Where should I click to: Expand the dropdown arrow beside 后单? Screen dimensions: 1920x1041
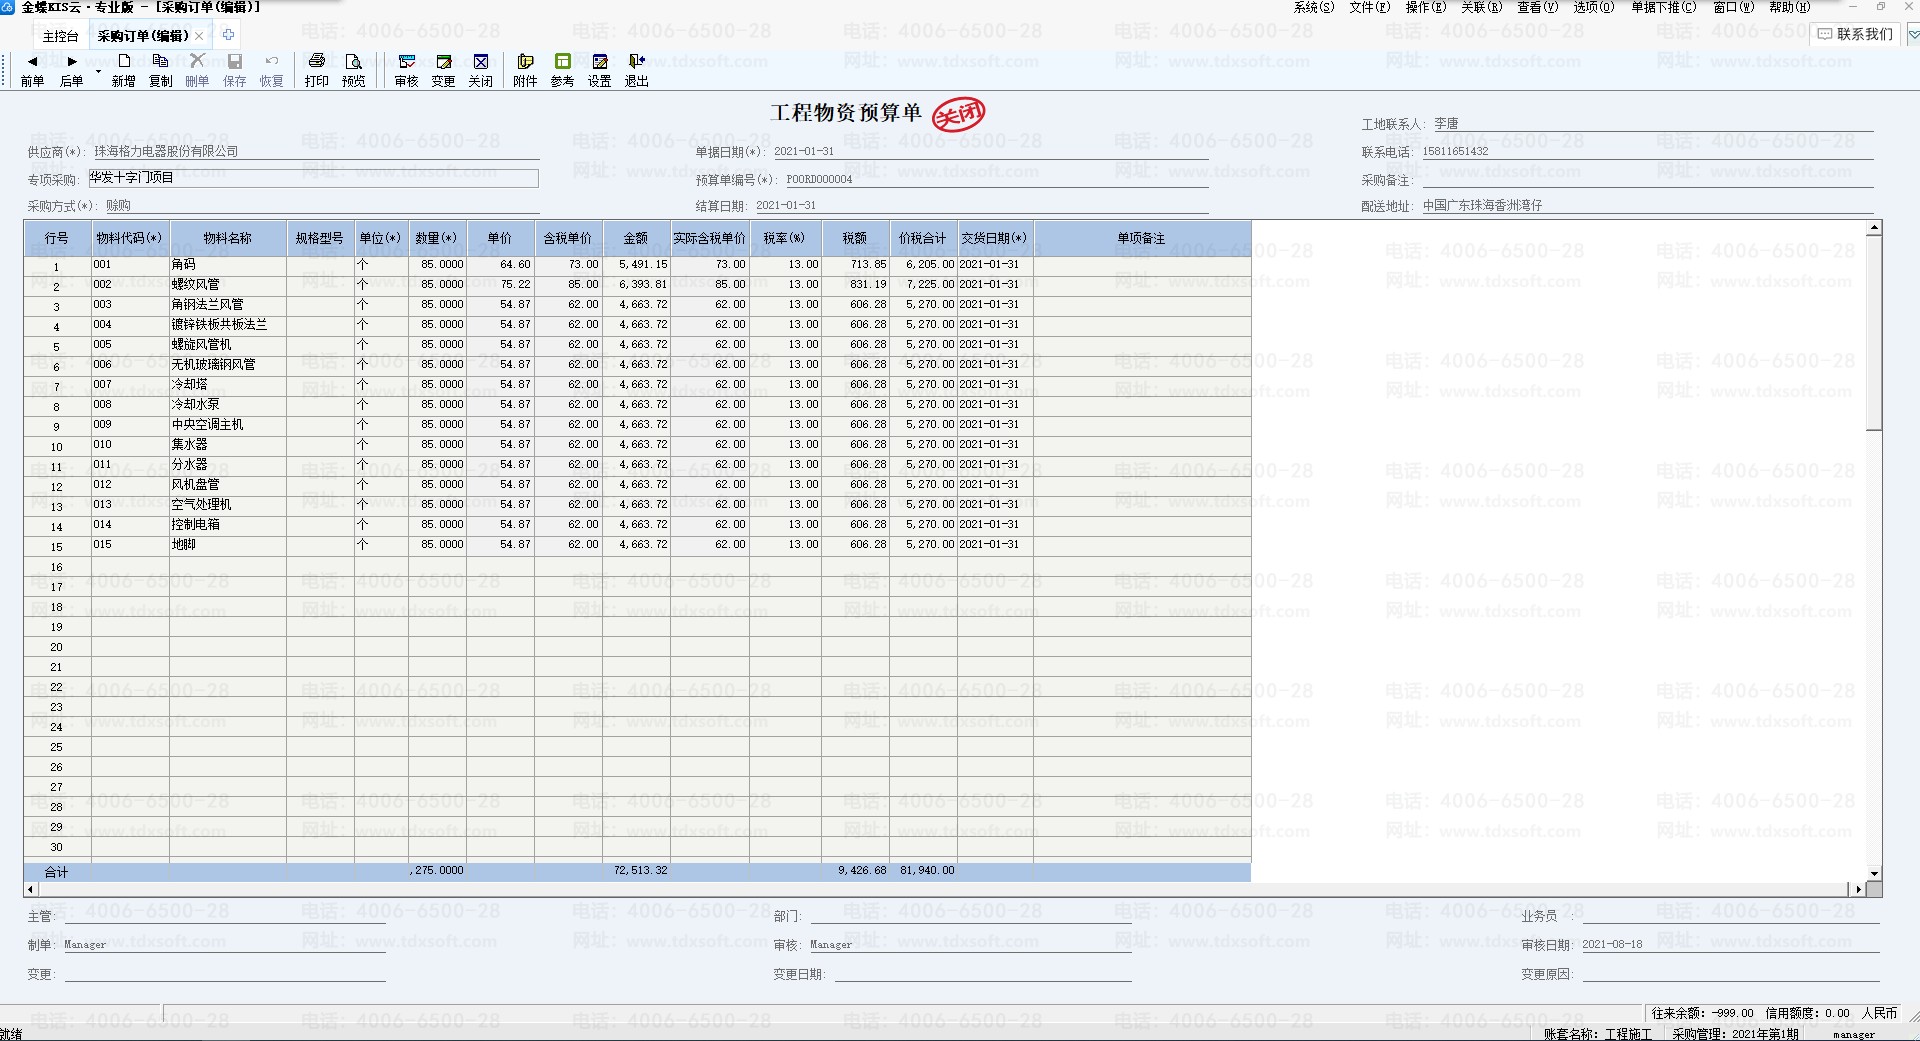98,73
